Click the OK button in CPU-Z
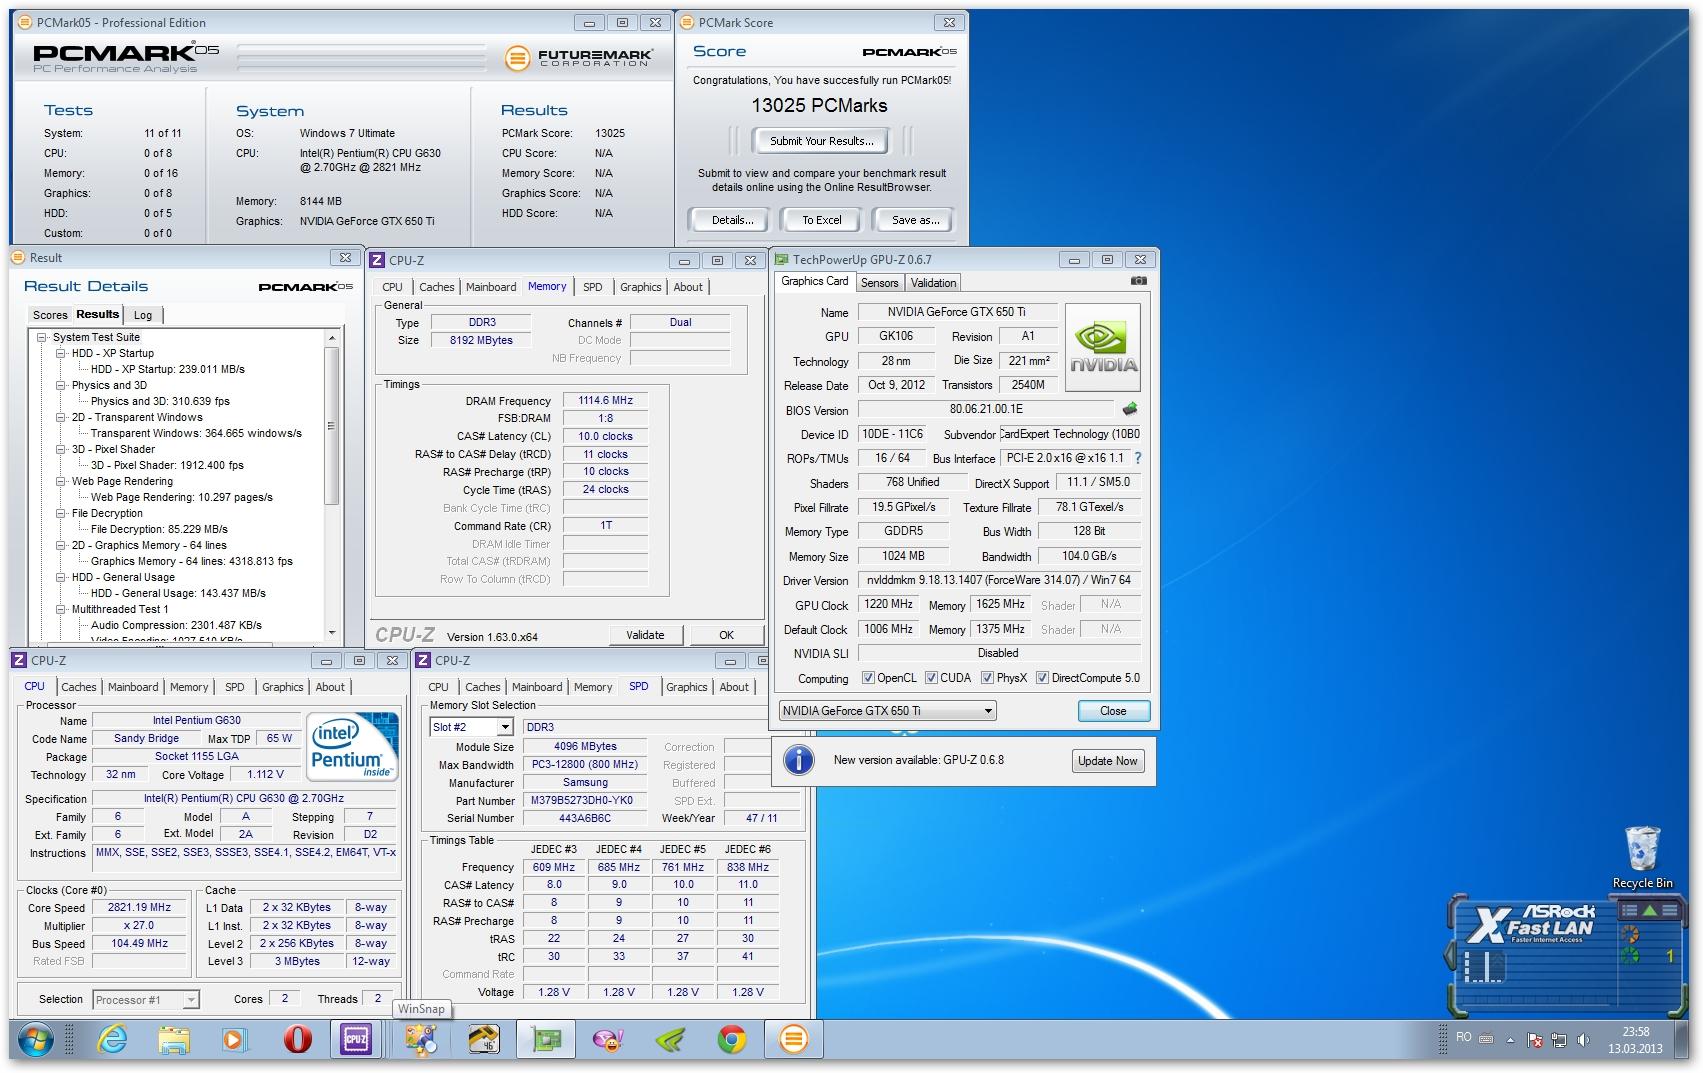The image size is (1703, 1073). point(726,635)
